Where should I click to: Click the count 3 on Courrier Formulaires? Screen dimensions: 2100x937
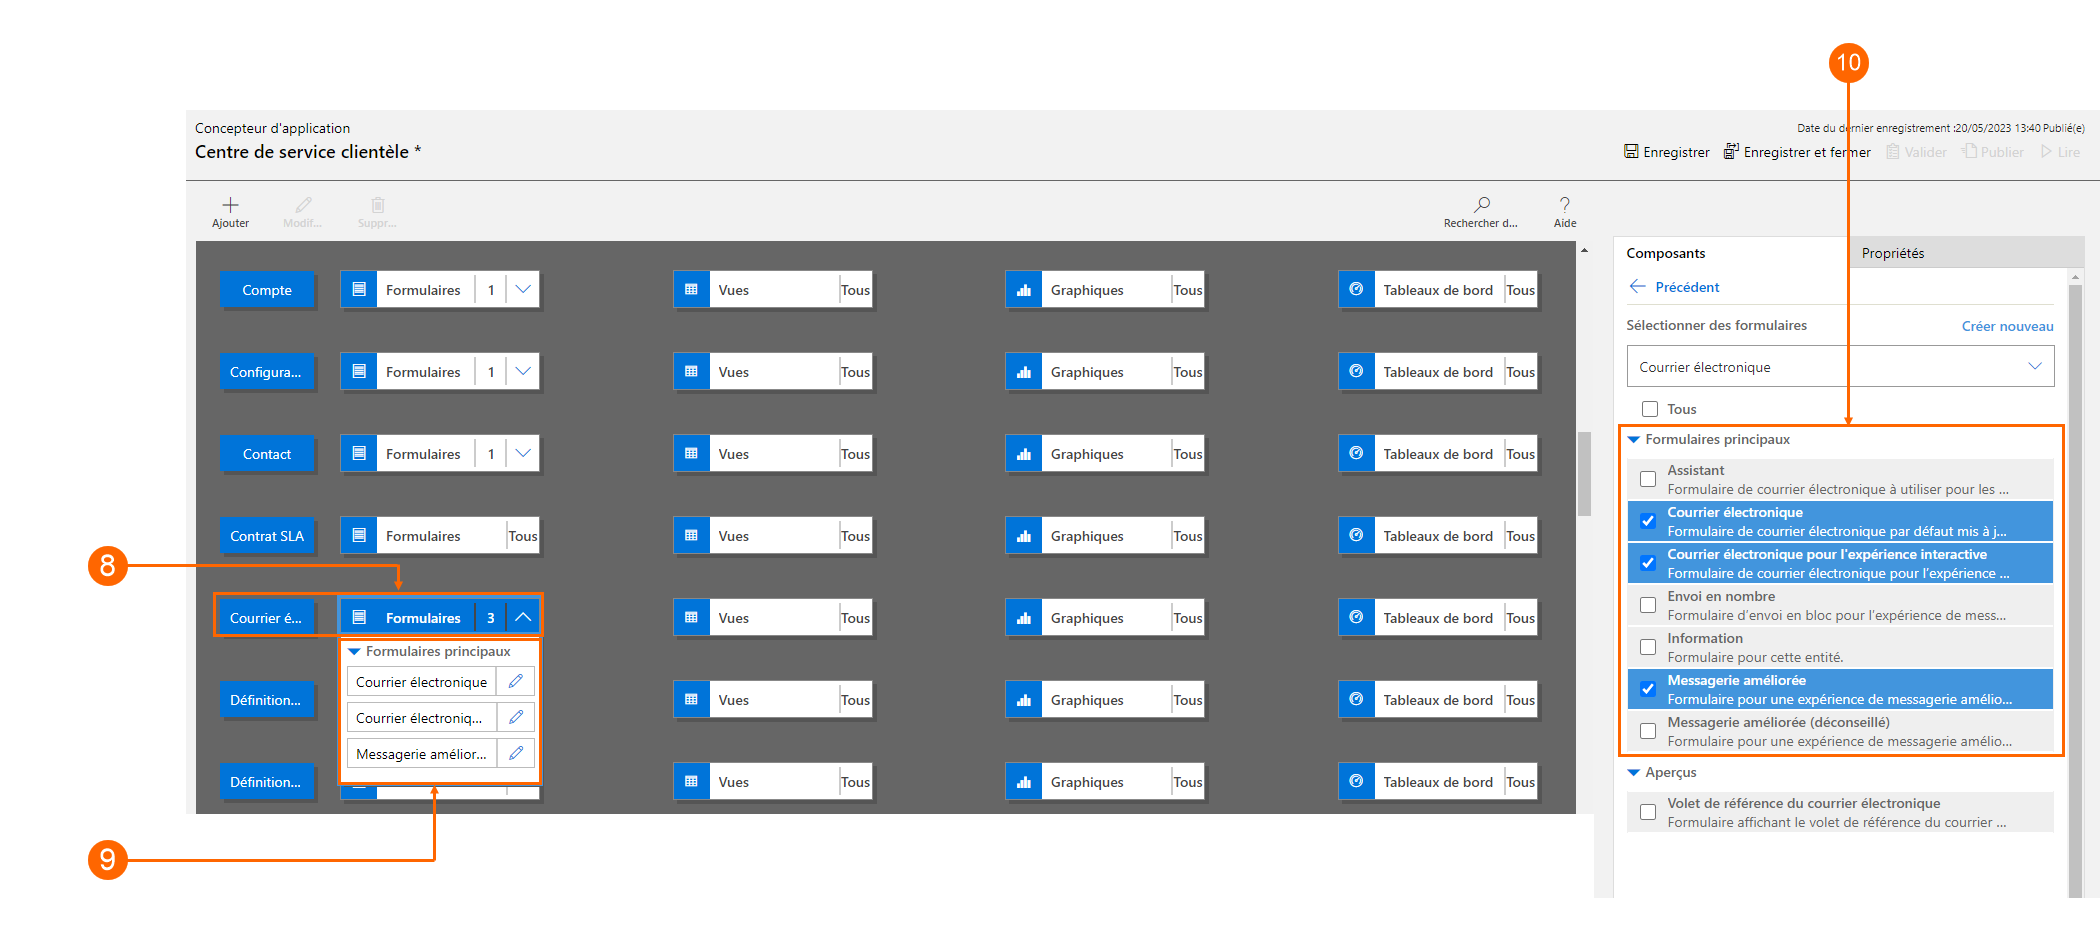pos(491,618)
